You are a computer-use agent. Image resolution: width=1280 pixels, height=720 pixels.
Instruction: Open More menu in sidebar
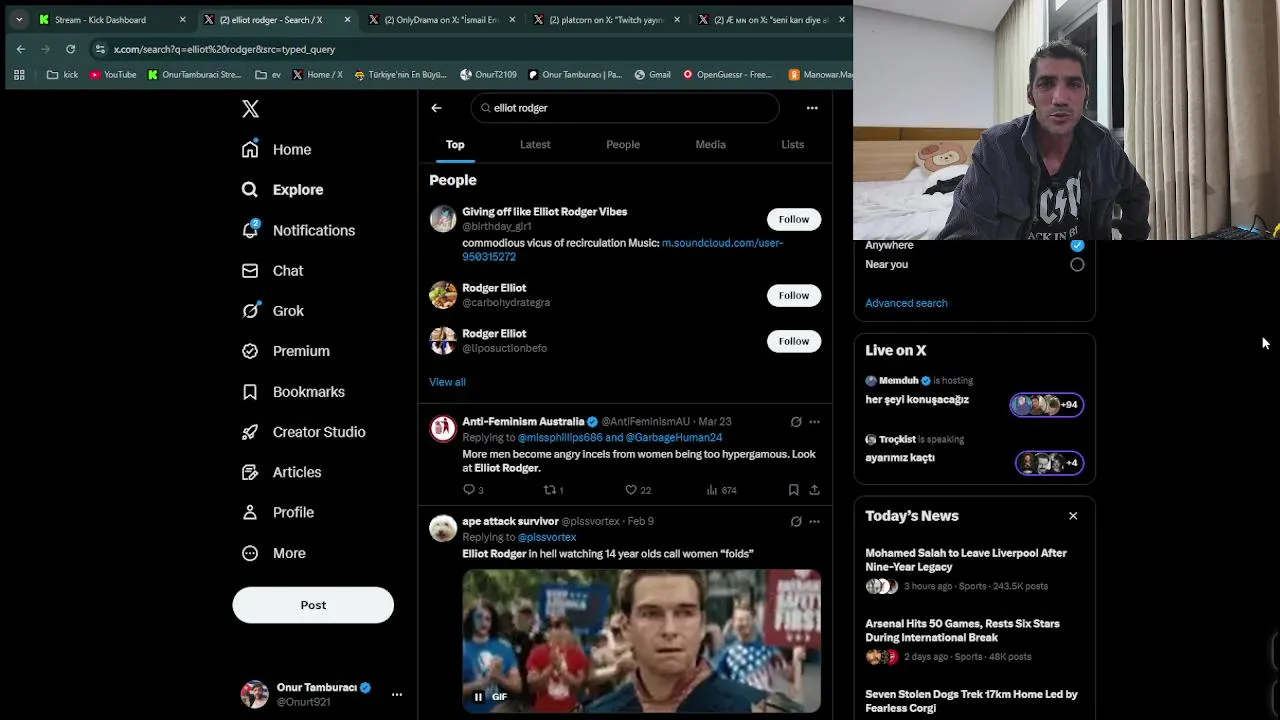[x=274, y=553]
